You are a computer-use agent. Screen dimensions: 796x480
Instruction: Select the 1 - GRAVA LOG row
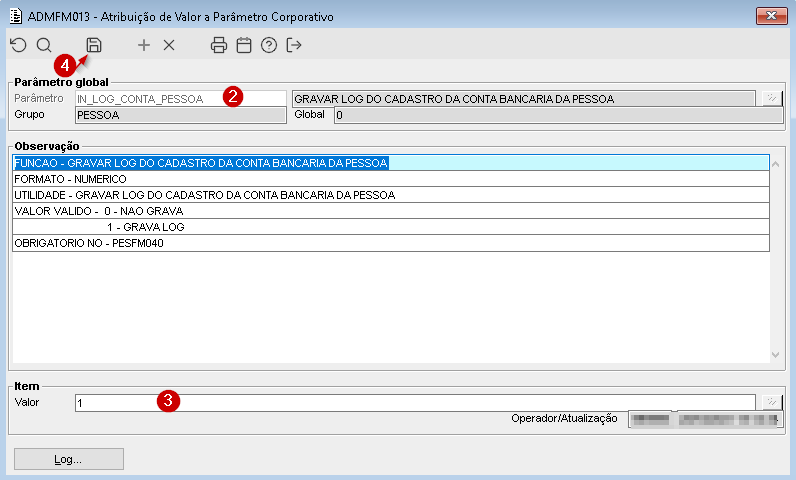coord(391,227)
